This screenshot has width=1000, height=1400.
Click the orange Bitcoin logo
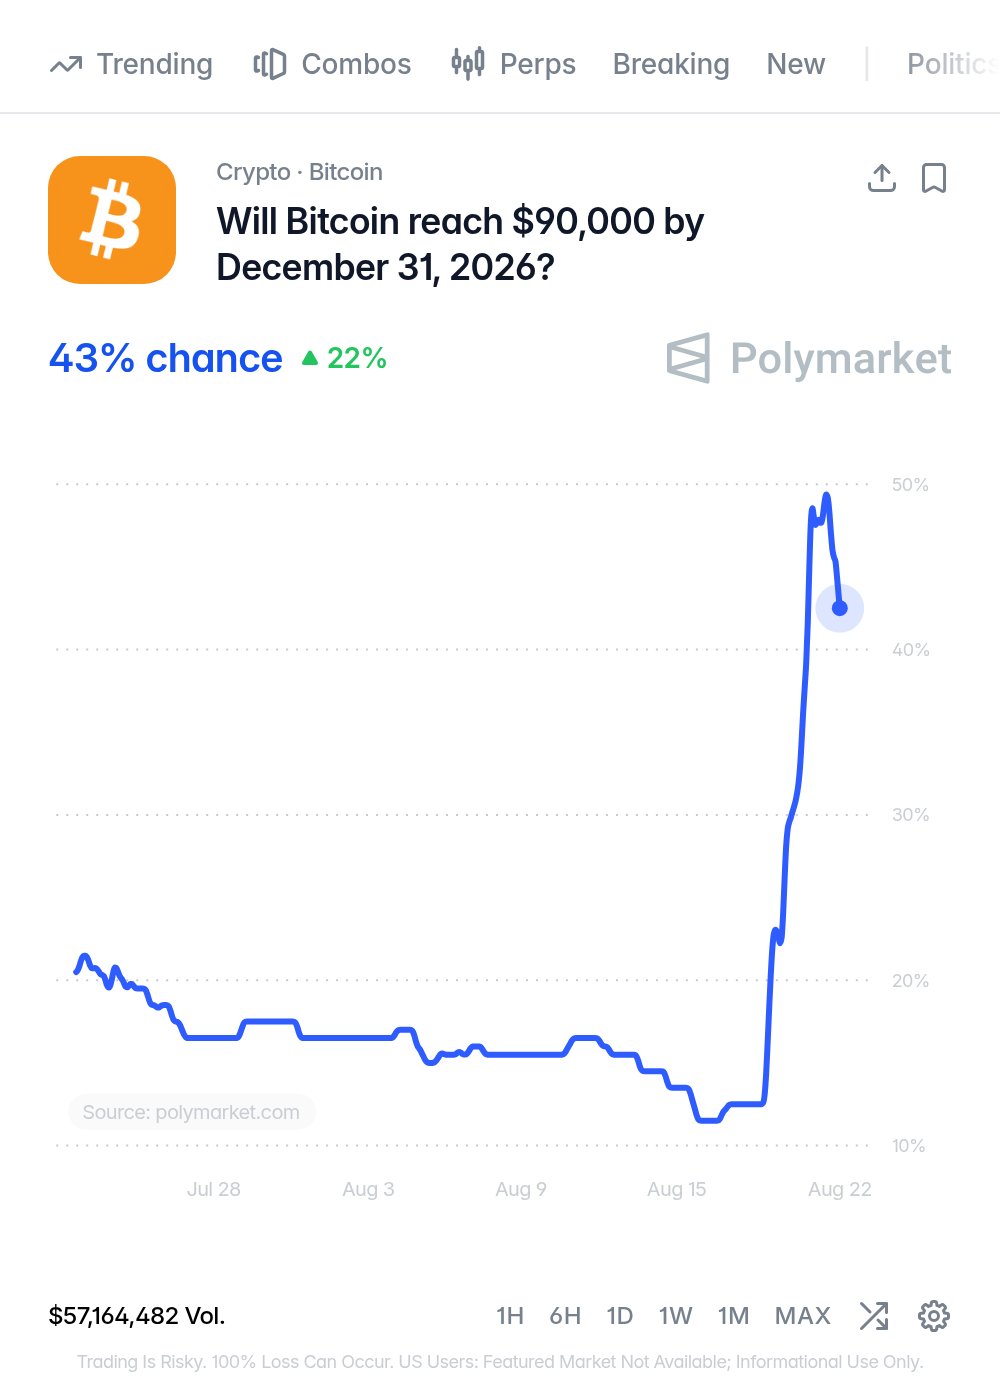point(112,220)
